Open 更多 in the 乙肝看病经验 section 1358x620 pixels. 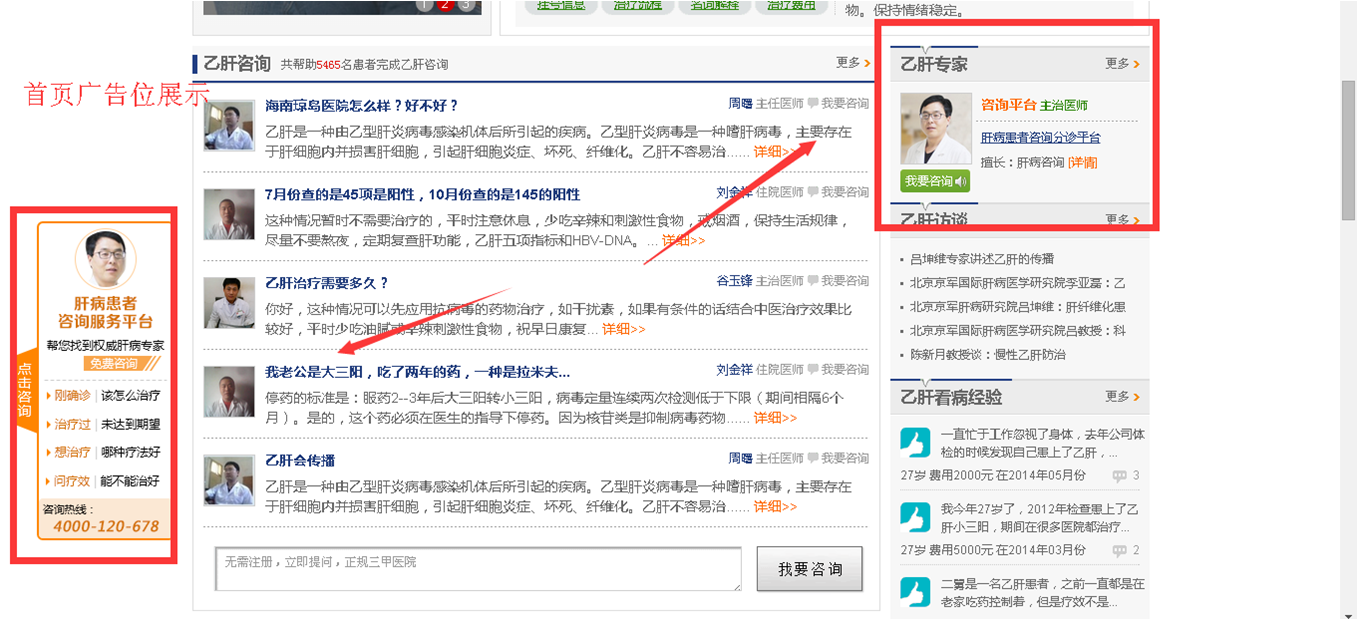click(1118, 397)
